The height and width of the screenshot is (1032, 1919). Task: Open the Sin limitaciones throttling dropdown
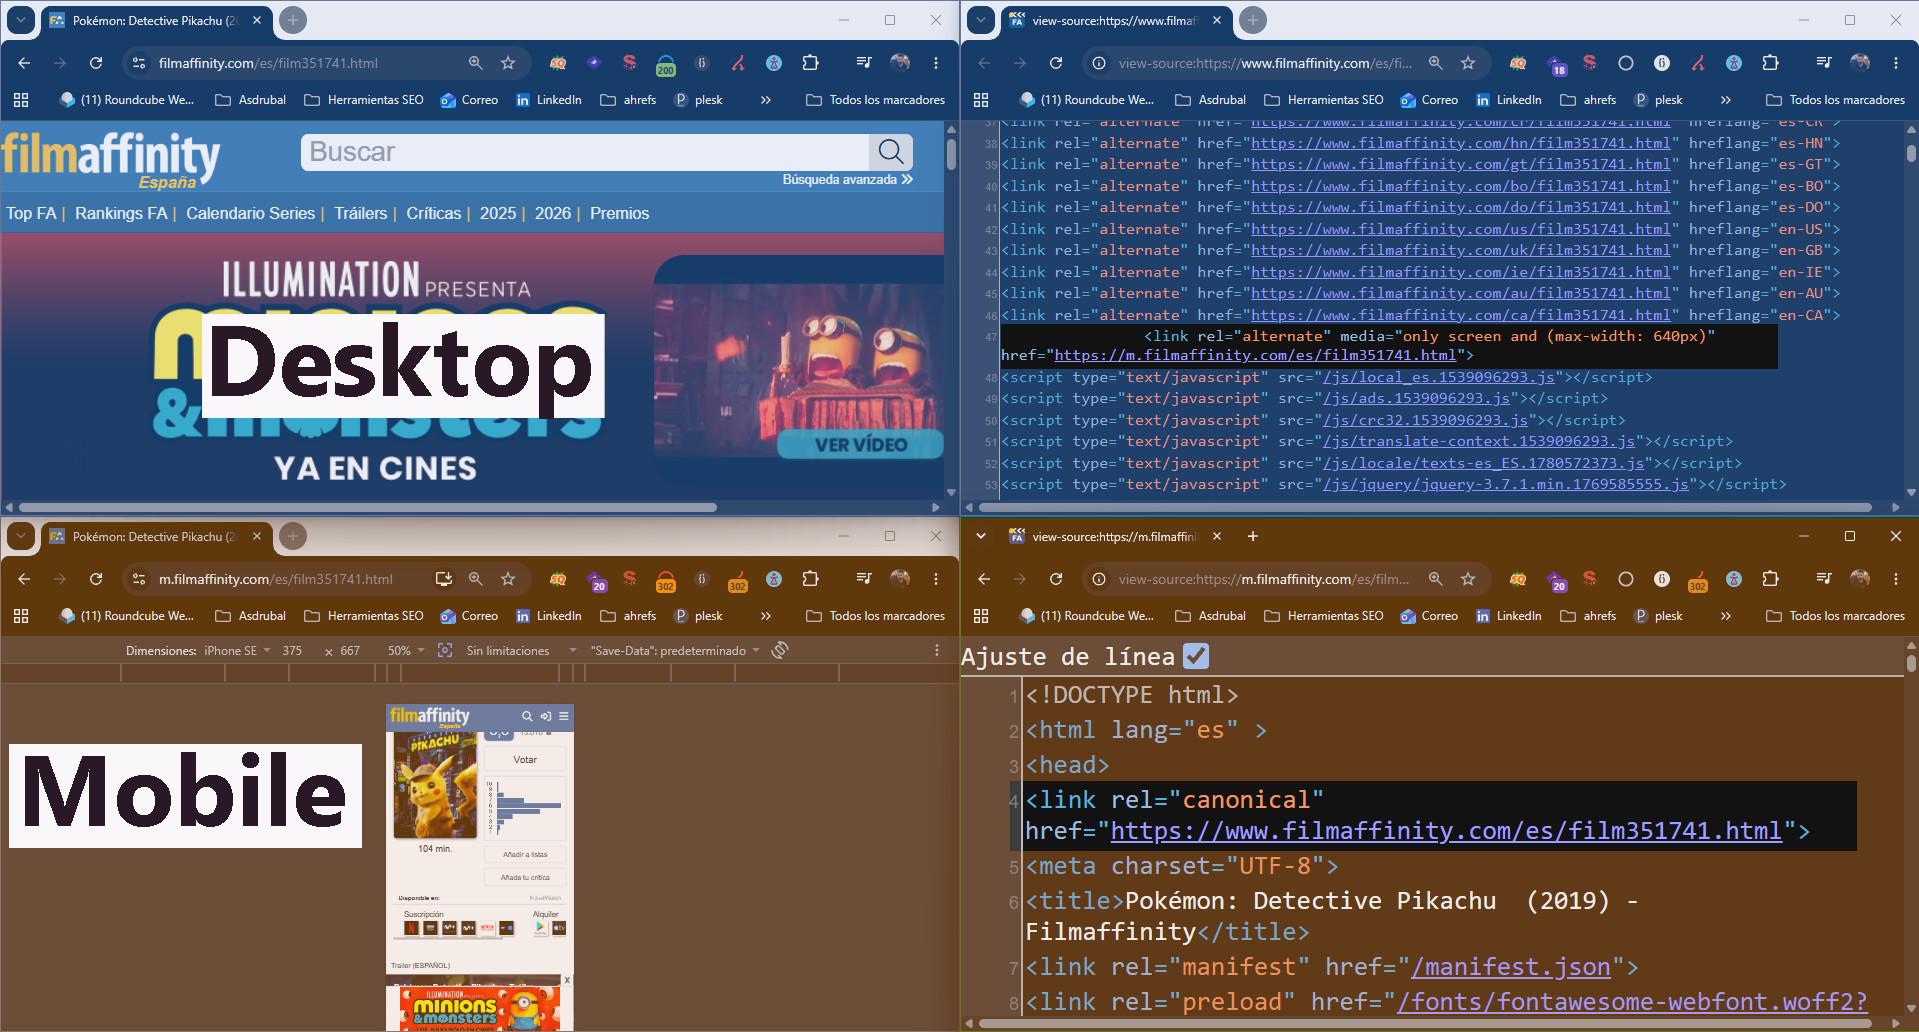point(521,651)
